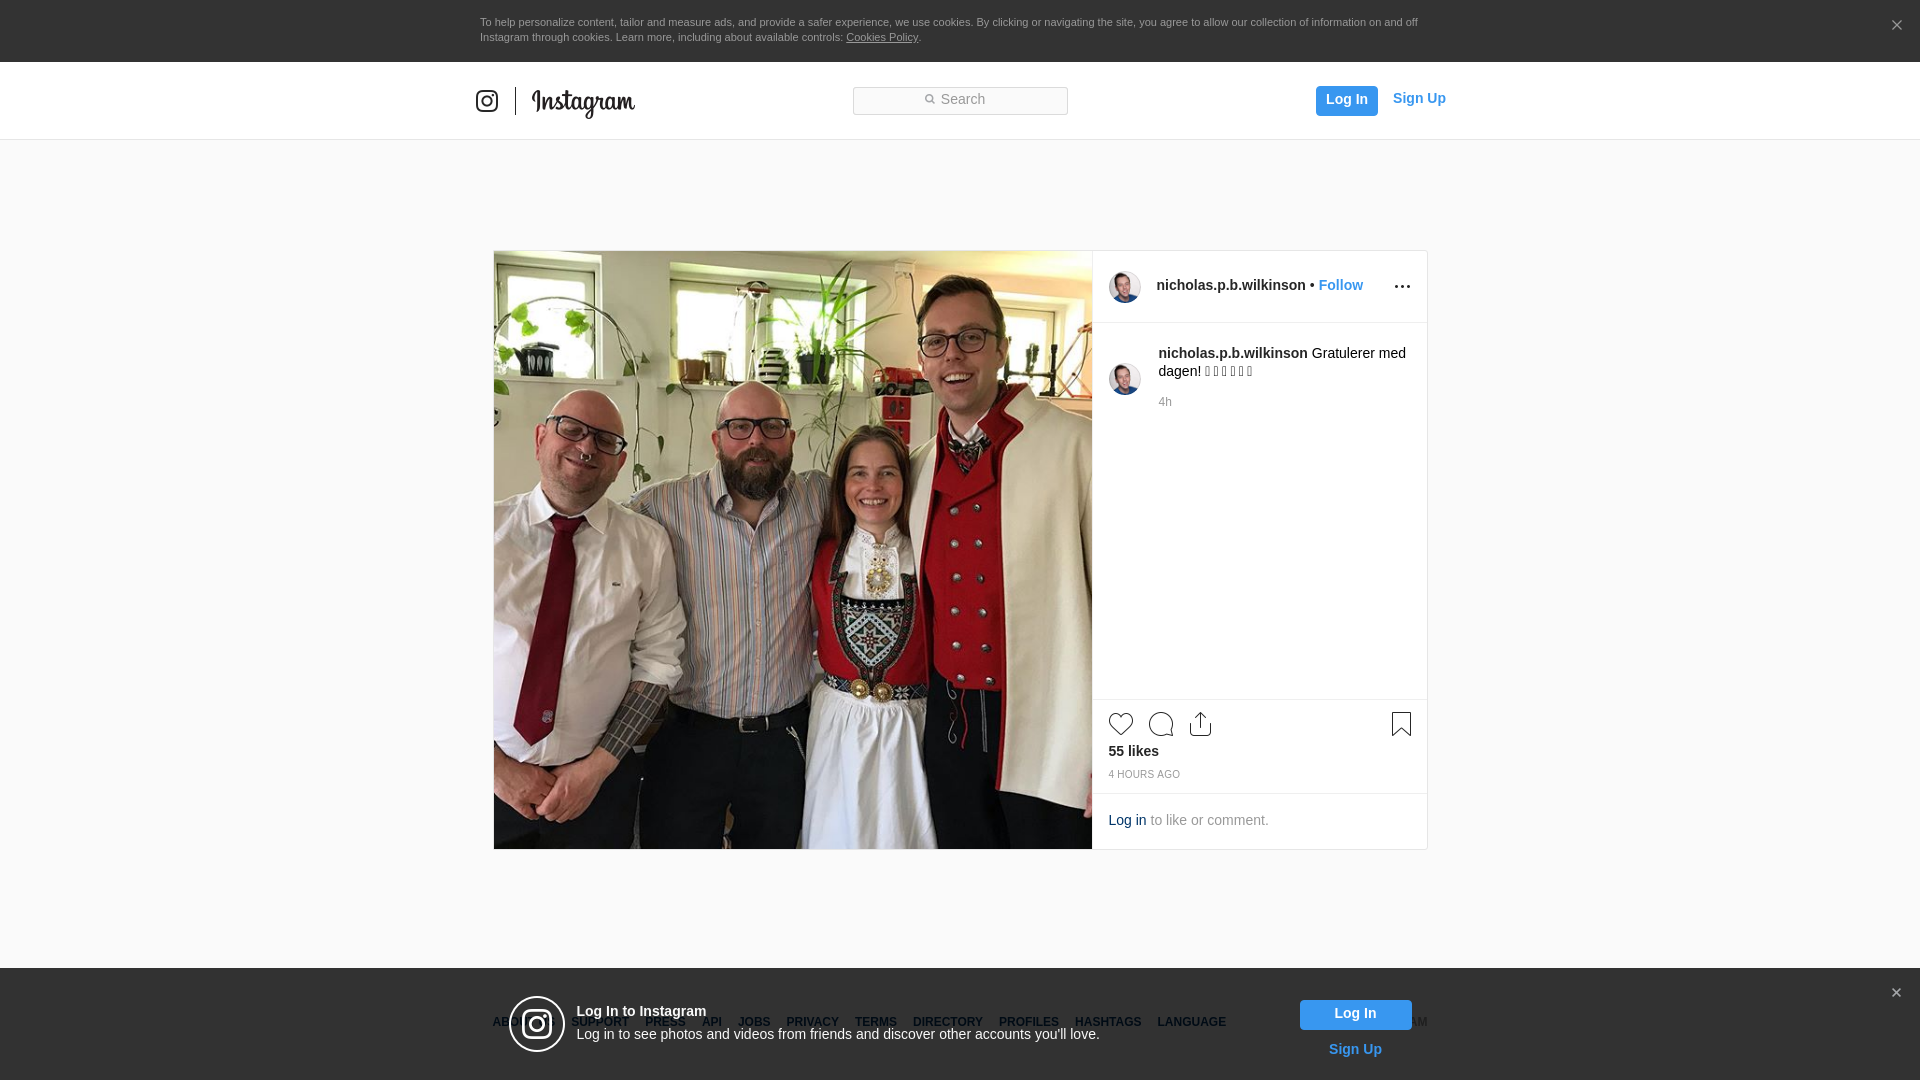Open post options three-dots menu

click(1402, 287)
